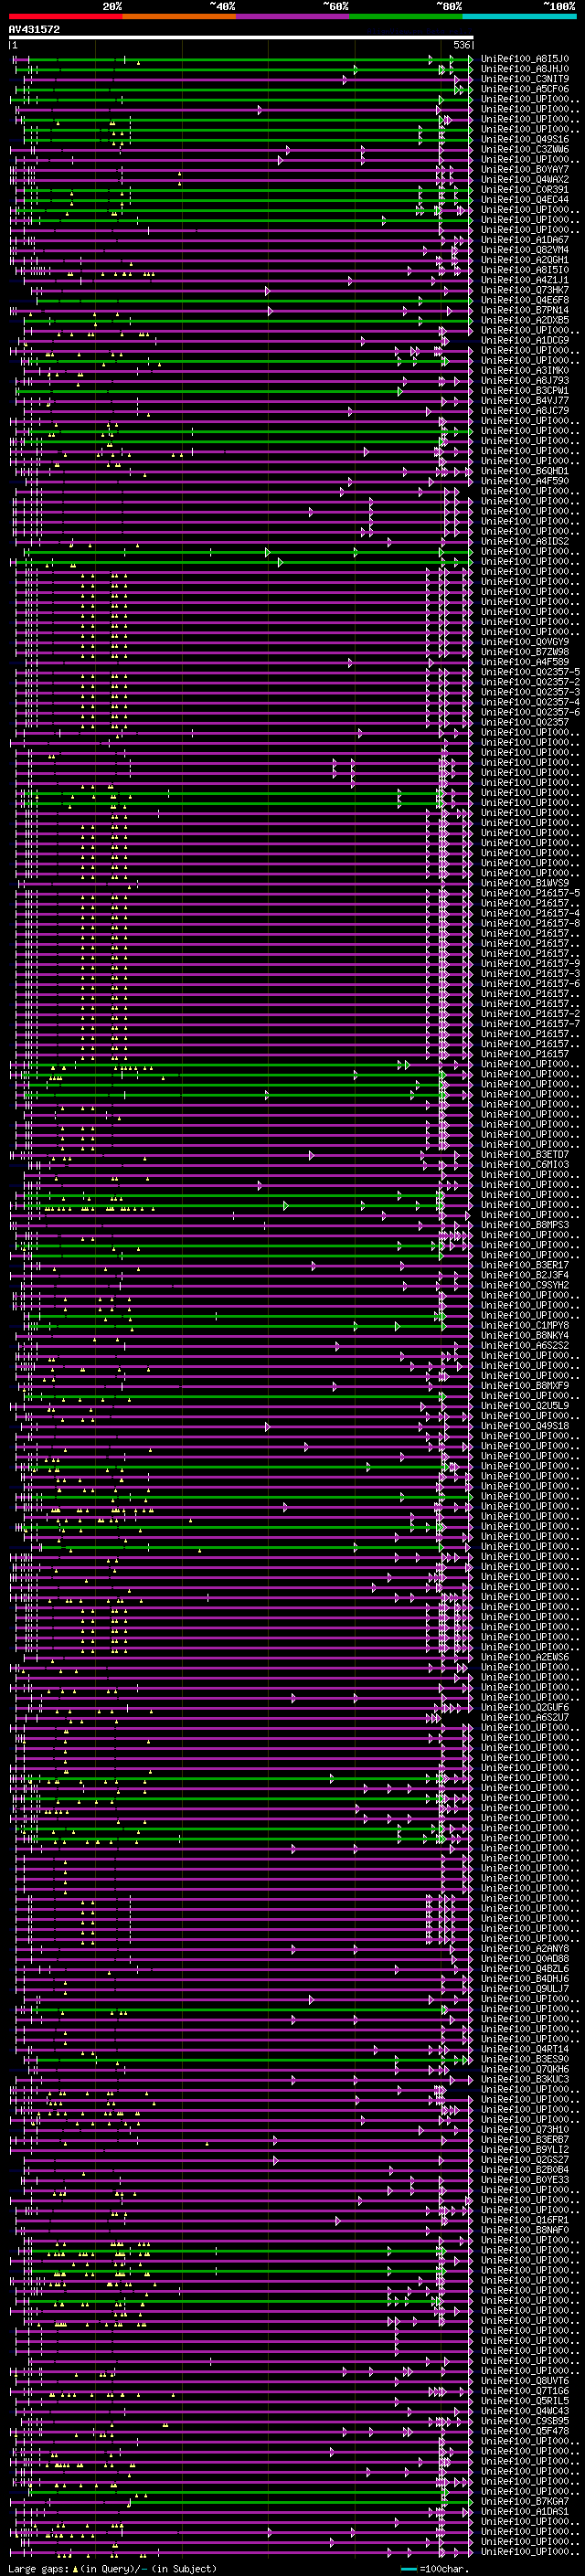Click the orange ~40% legend segment
Image resolution: width=585 pixels, height=2576 pixels.
pyautogui.click(x=179, y=16)
